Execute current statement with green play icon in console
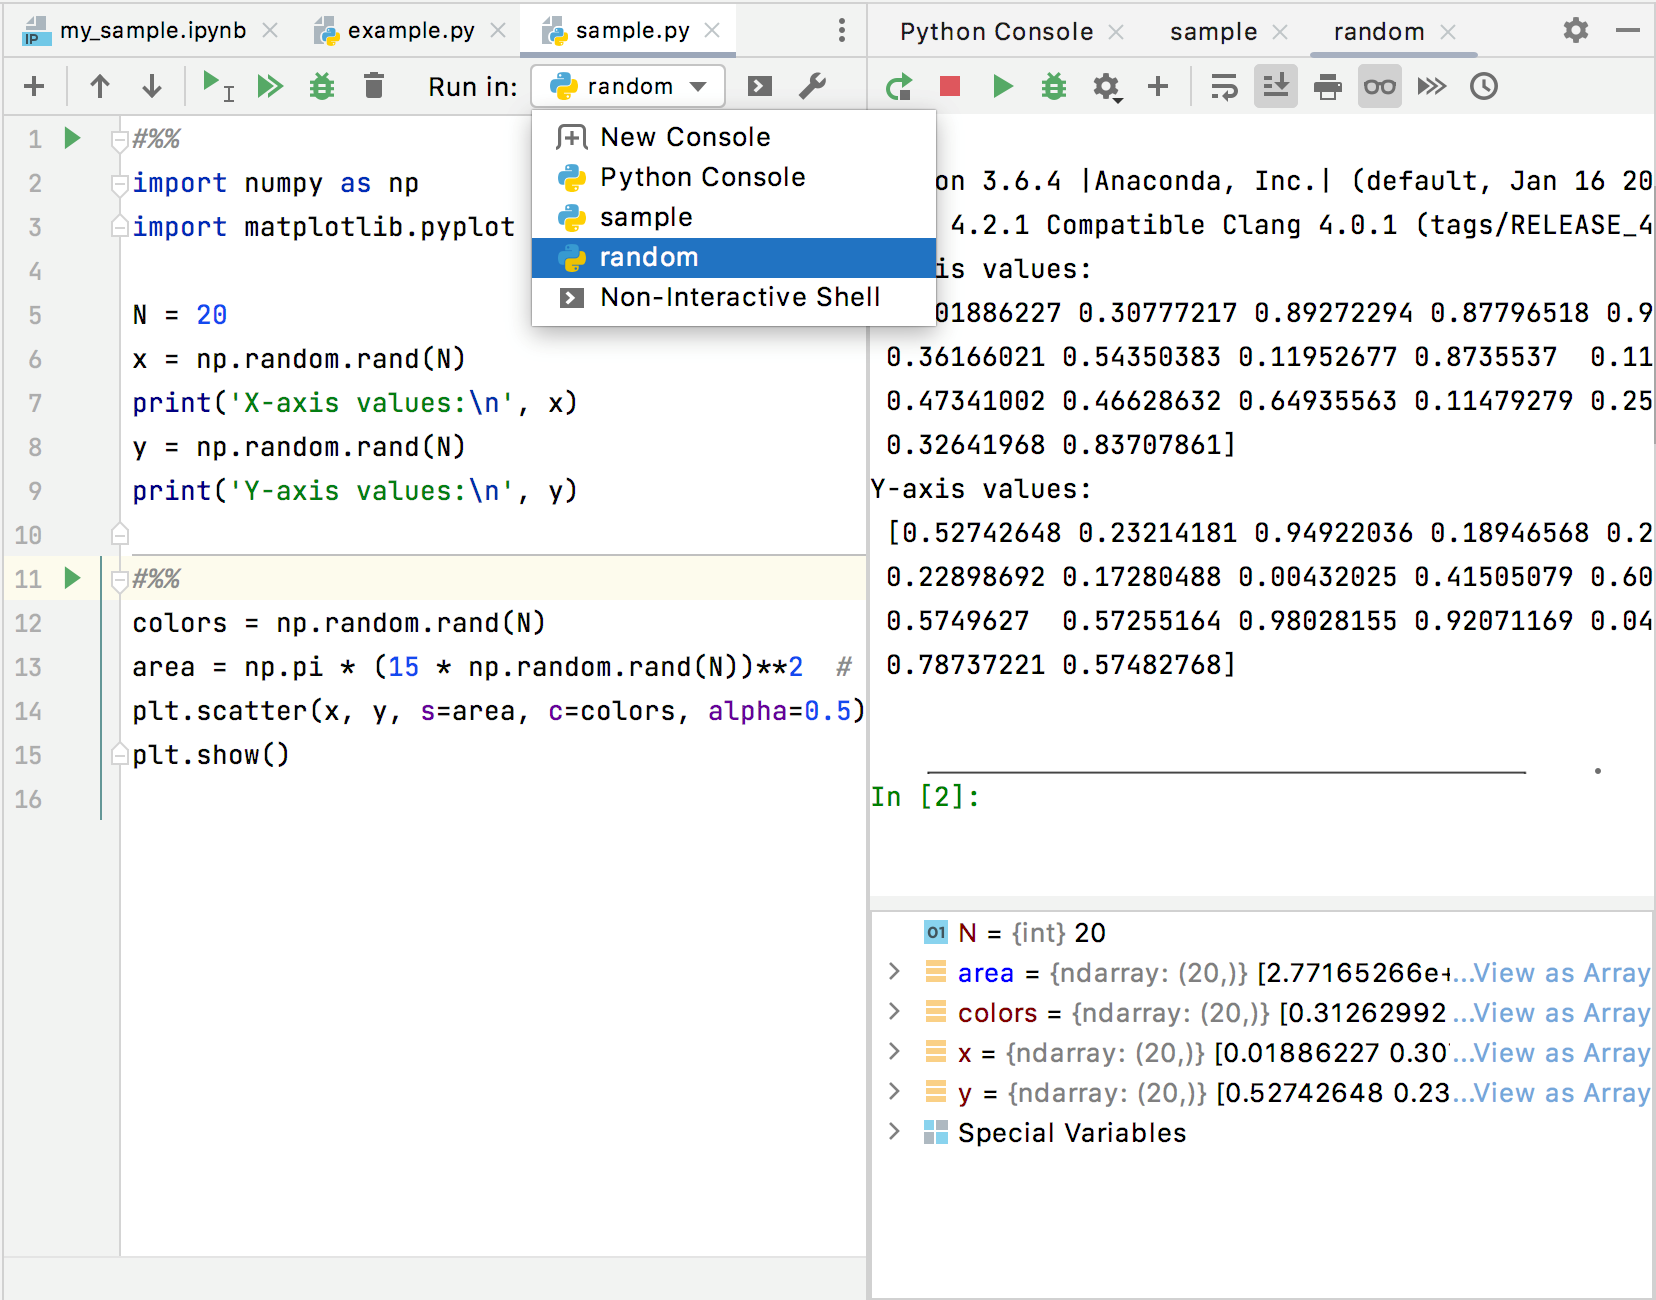Screen dimensions: 1656x1300 [1002, 86]
